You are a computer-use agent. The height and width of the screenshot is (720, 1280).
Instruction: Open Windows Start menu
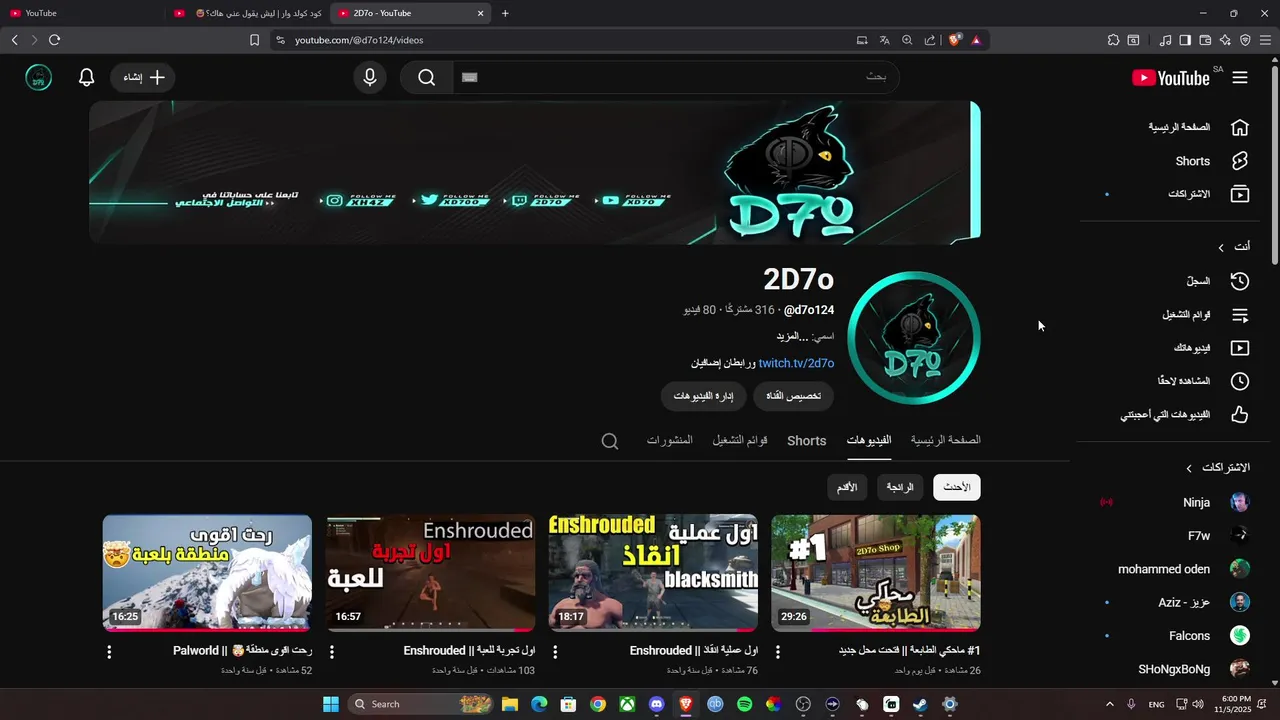pyautogui.click(x=330, y=704)
